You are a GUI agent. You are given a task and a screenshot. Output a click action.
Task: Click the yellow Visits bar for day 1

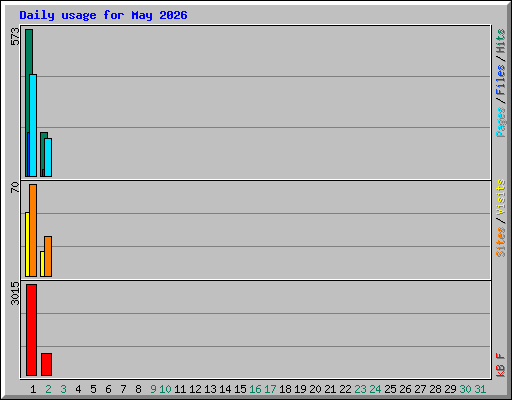[x=27, y=244]
